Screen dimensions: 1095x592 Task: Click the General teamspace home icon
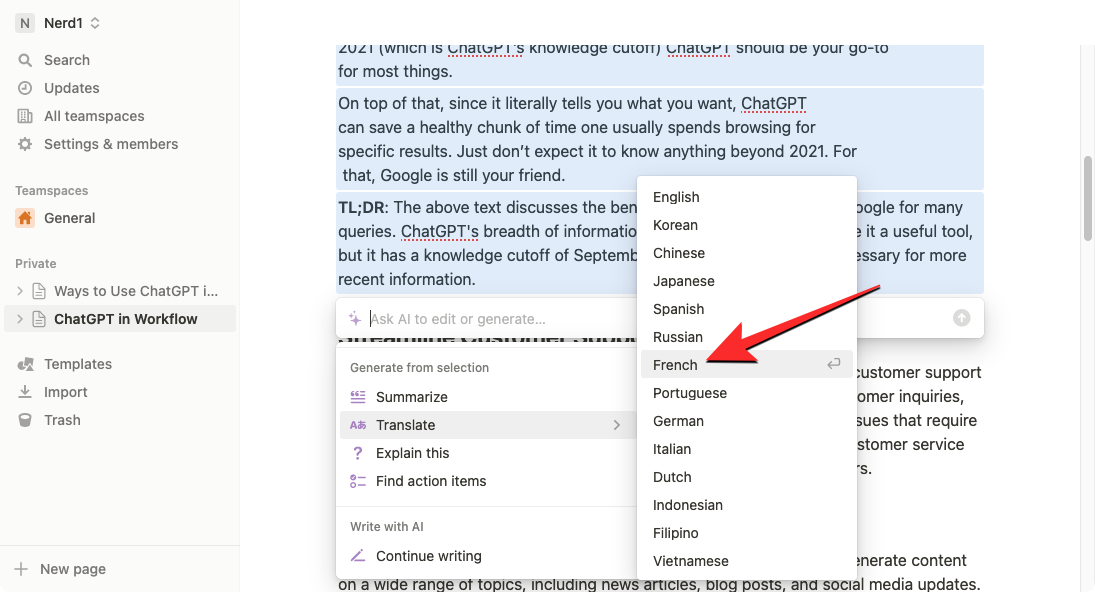(25, 218)
